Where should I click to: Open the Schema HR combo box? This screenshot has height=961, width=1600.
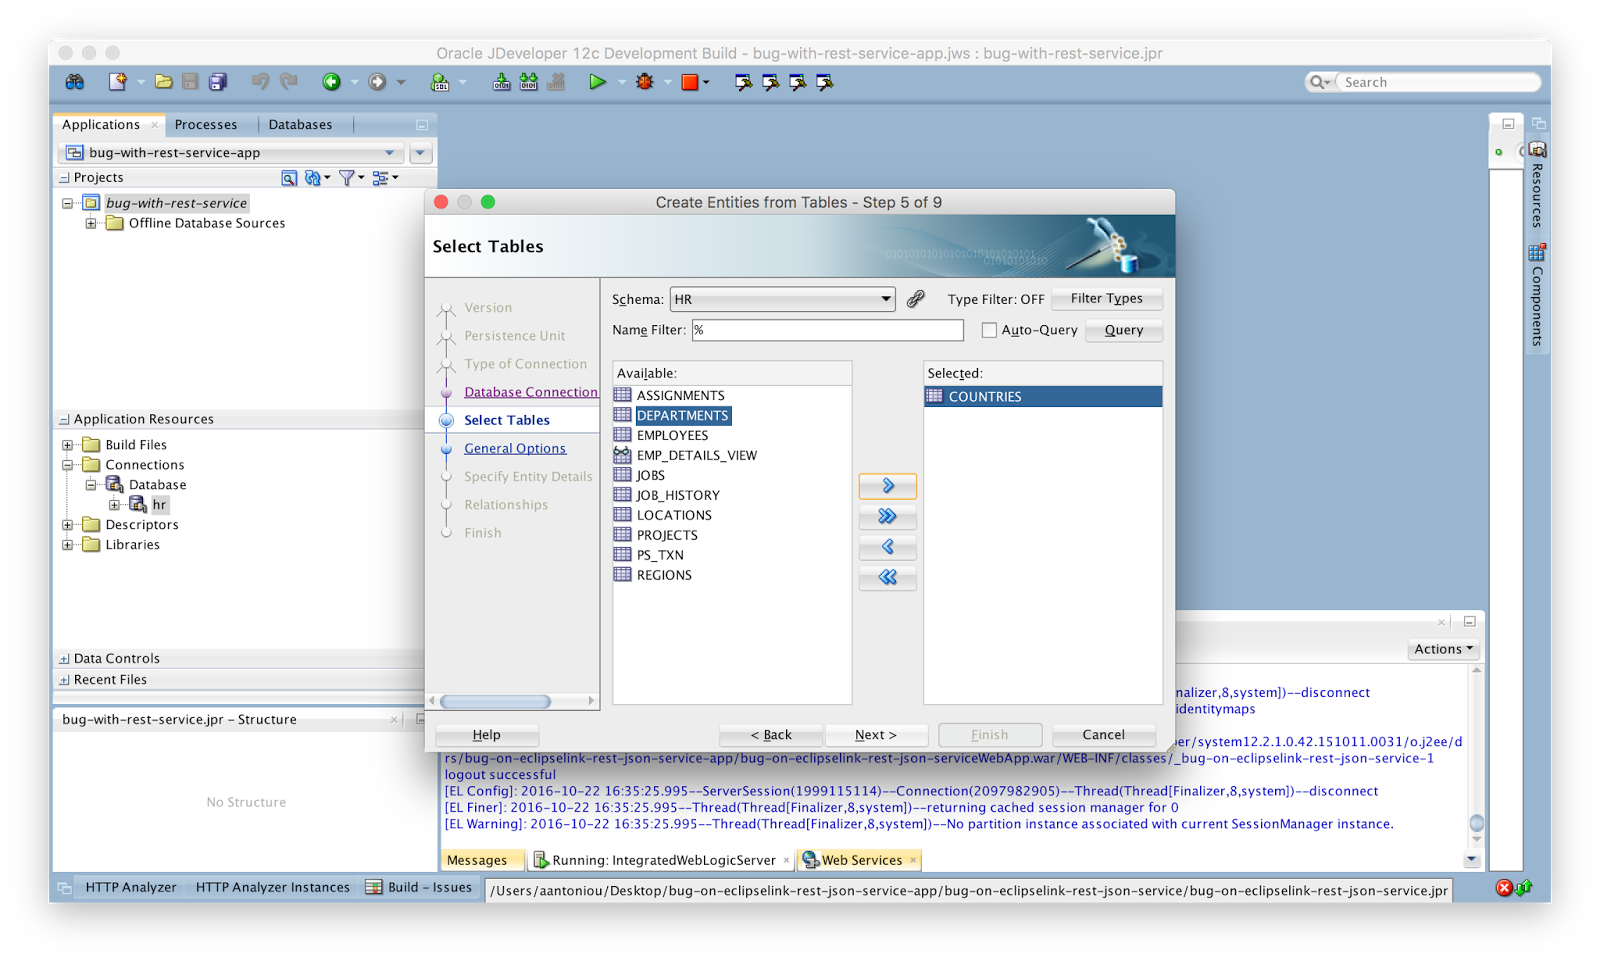point(782,299)
